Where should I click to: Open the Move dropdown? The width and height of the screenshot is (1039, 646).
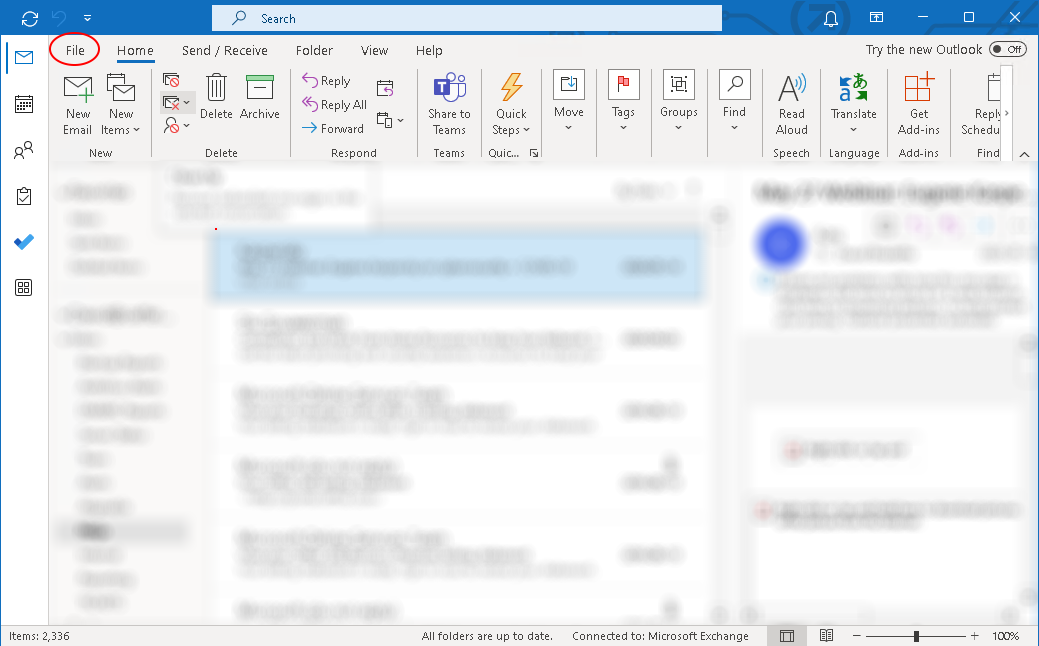[x=569, y=101]
